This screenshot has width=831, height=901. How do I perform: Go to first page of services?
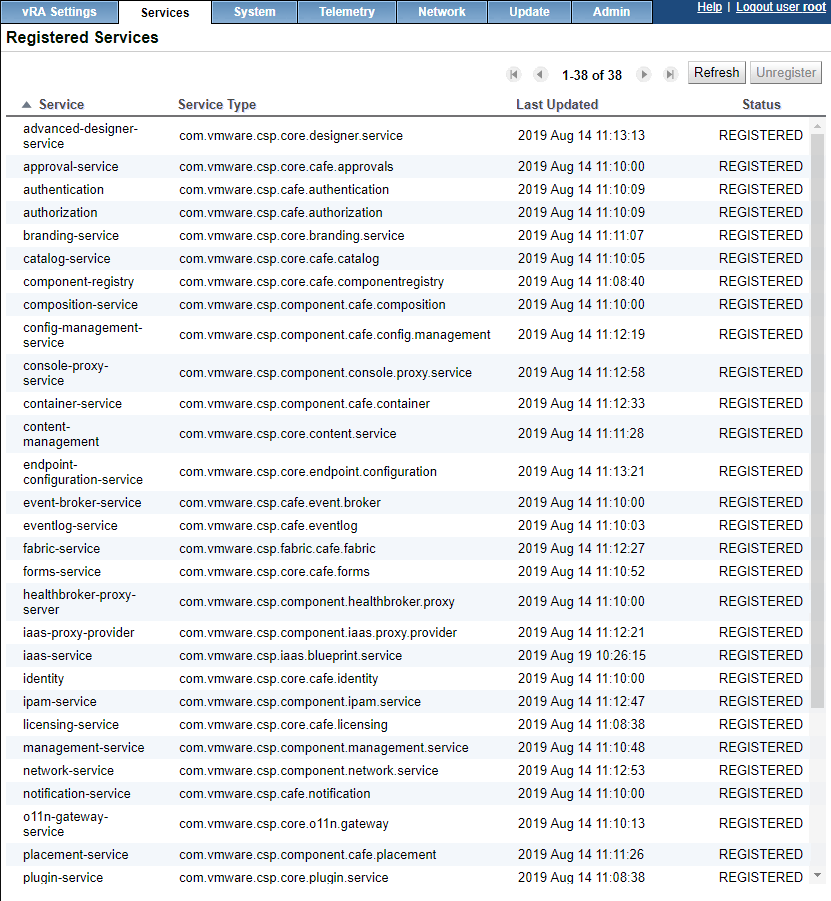coord(514,74)
